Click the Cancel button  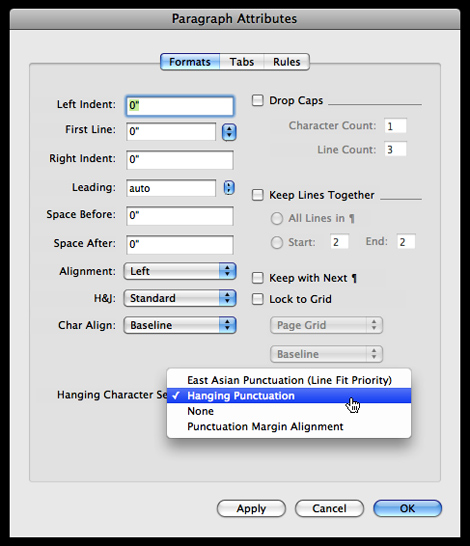(x=329, y=508)
